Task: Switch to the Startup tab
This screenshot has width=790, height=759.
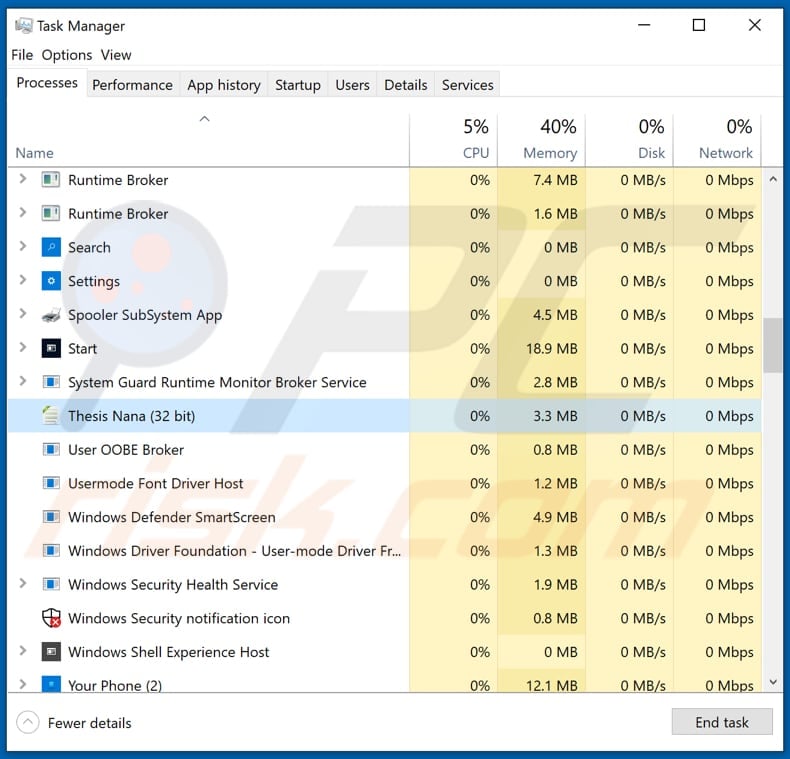Action: (298, 85)
